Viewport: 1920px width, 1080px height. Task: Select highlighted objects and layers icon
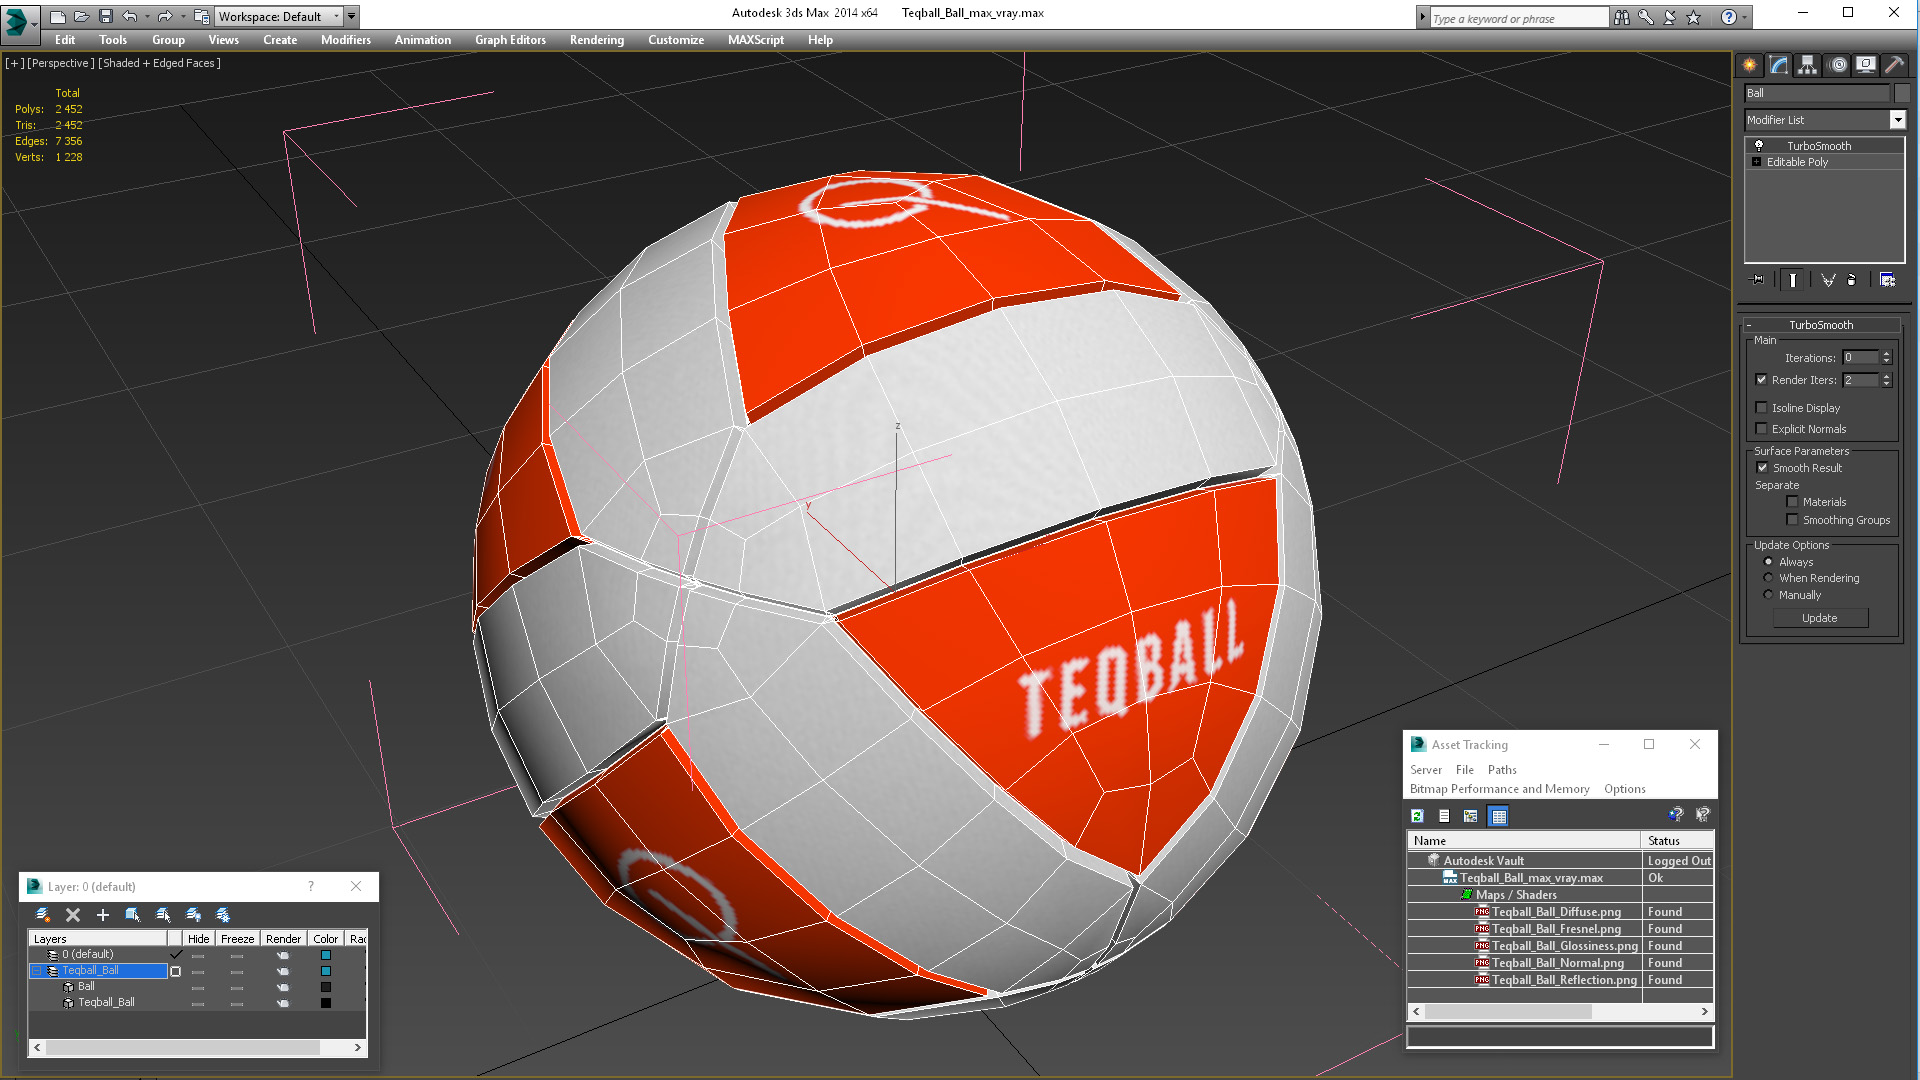point(132,915)
